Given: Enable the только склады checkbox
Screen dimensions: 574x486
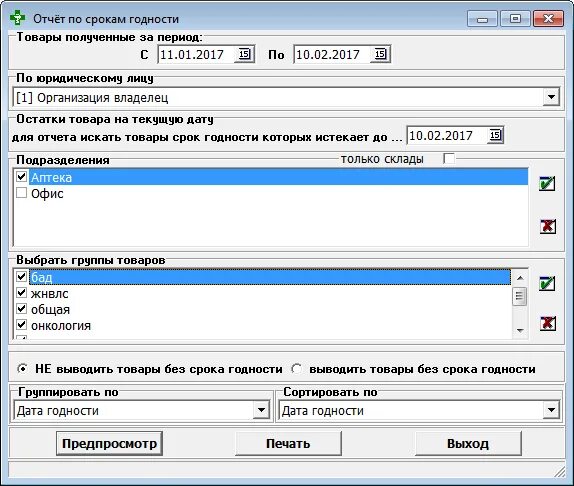Looking at the screenshot, I should (x=448, y=159).
